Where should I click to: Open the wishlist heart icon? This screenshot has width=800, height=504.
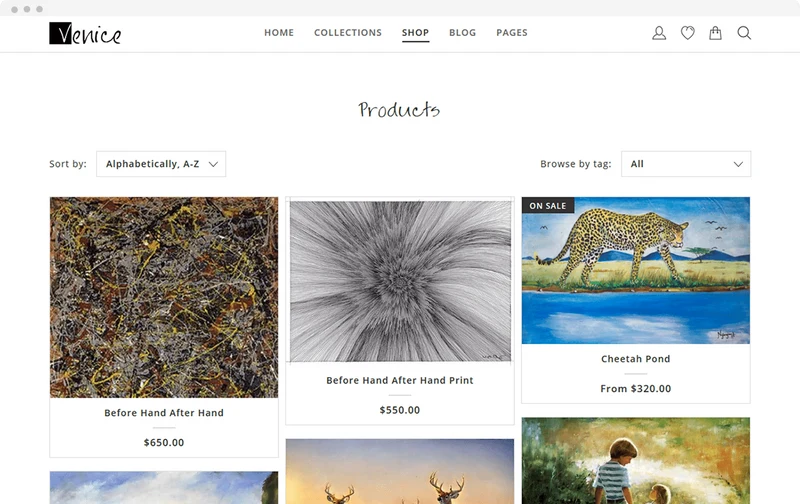[x=687, y=33]
